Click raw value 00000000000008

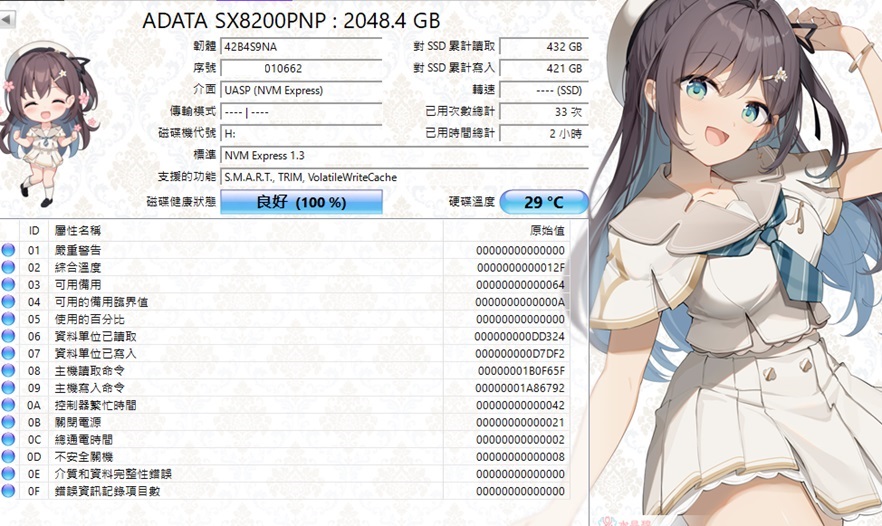pyautogui.click(x=520, y=457)
